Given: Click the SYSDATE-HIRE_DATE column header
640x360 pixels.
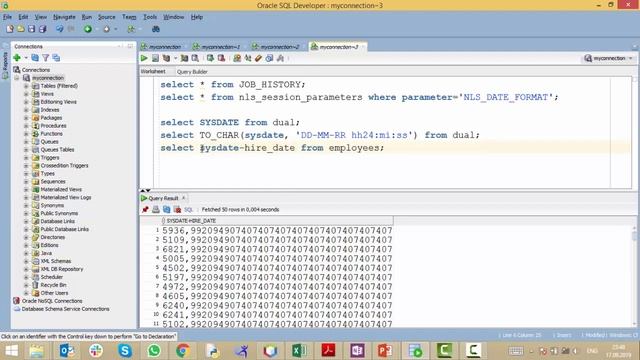Looking at the screenshot, I should (x=277, y=221).
